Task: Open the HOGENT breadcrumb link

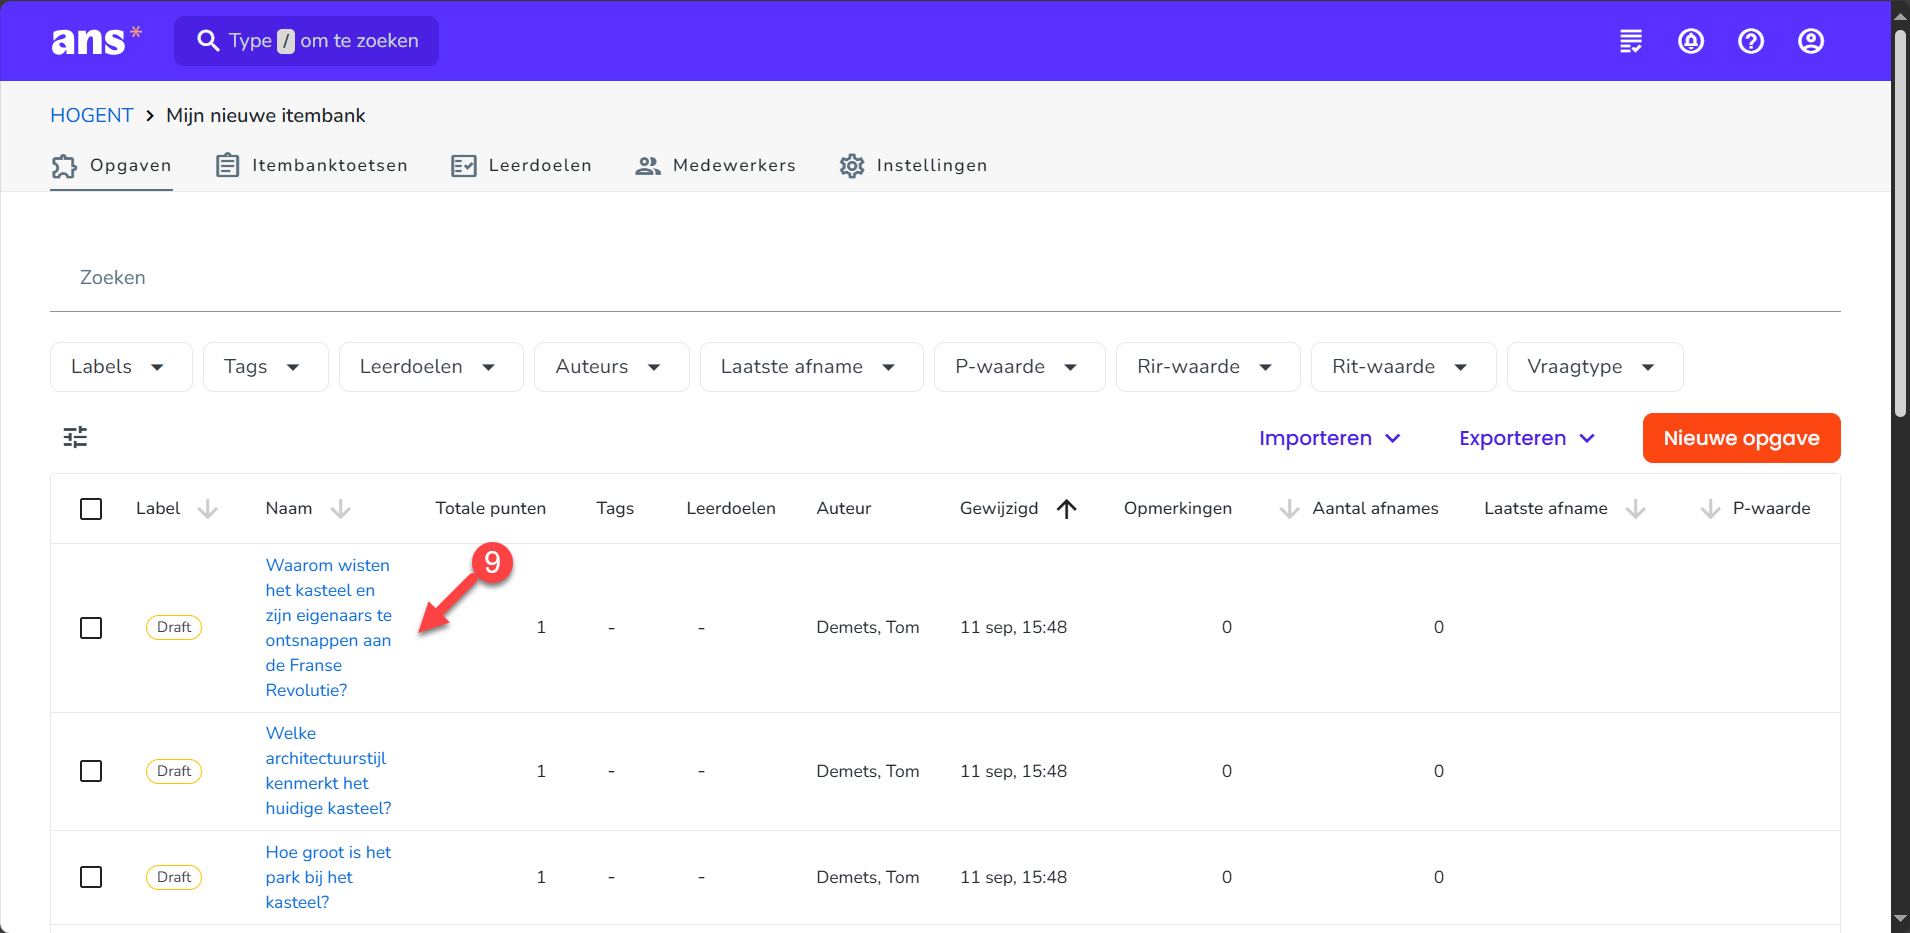Action: coord(91,115)
